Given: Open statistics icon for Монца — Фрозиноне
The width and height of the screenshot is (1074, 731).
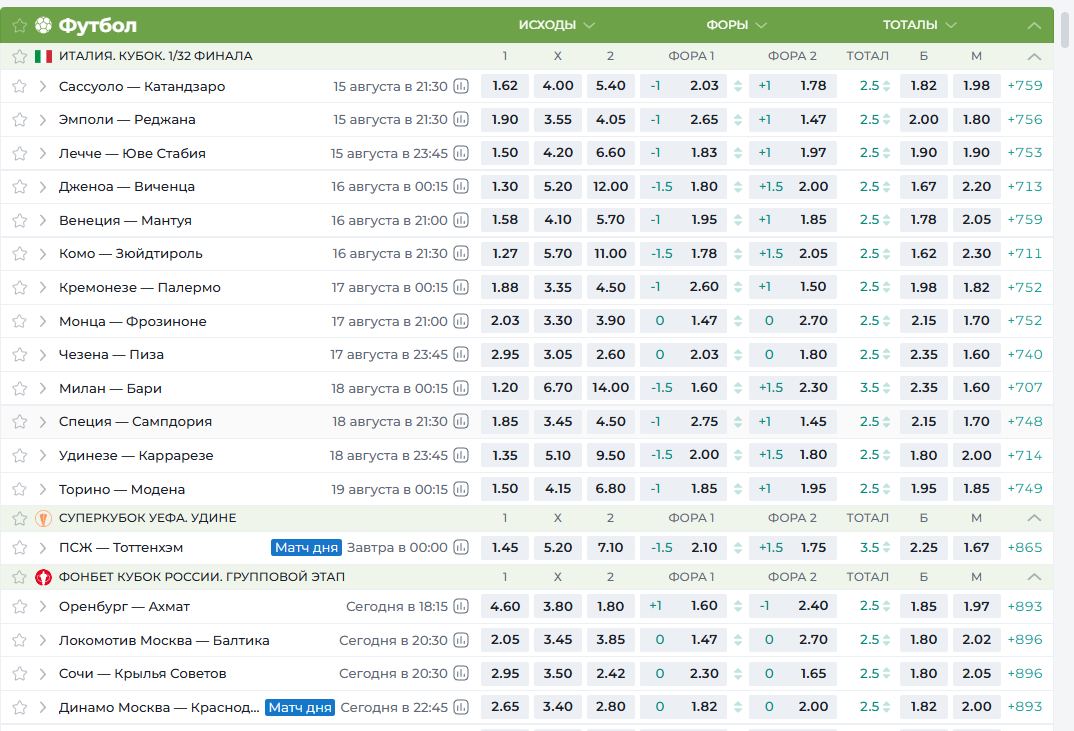Looking at the screenshot, I should (x=461, y=321).
